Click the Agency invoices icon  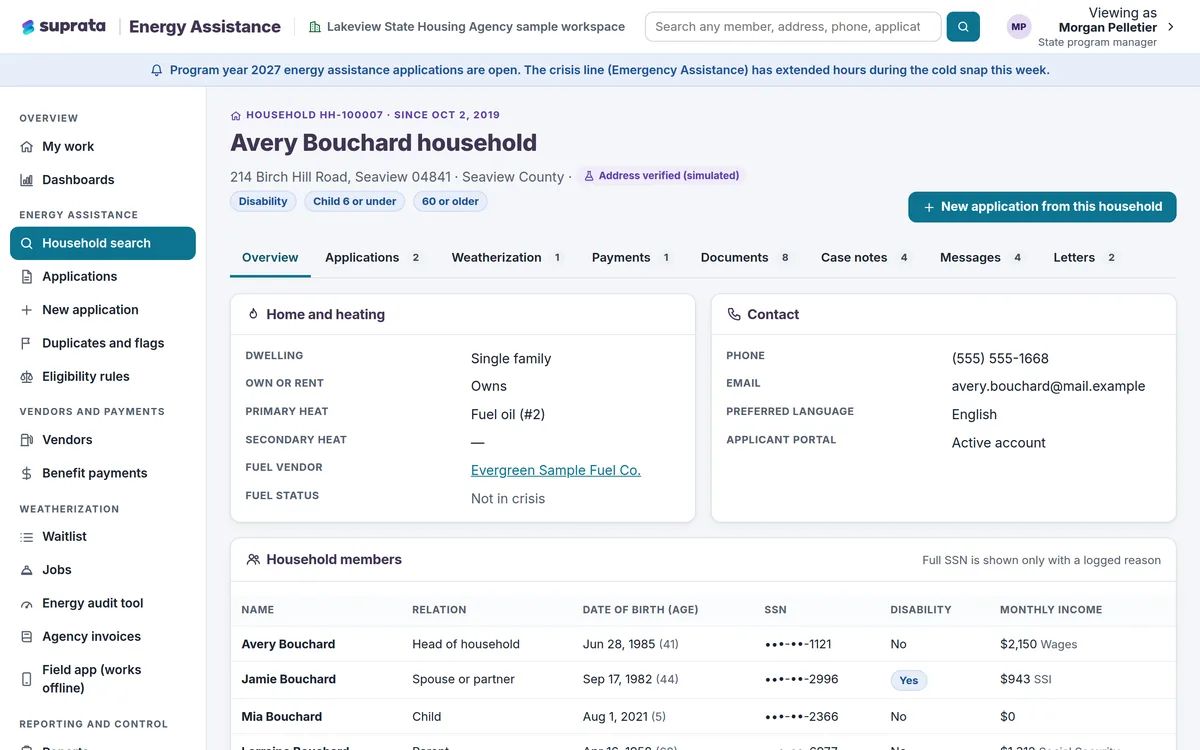(x=27, y=637)
